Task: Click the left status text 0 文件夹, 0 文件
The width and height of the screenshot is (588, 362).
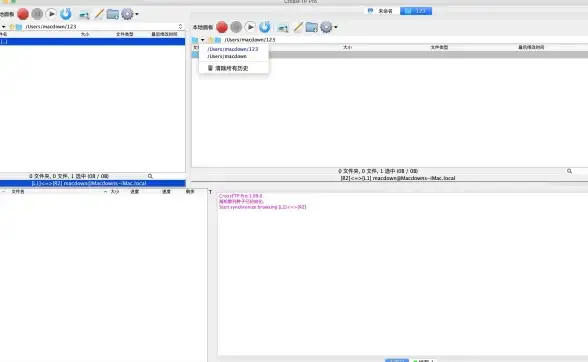Action: tap(69, 176)
